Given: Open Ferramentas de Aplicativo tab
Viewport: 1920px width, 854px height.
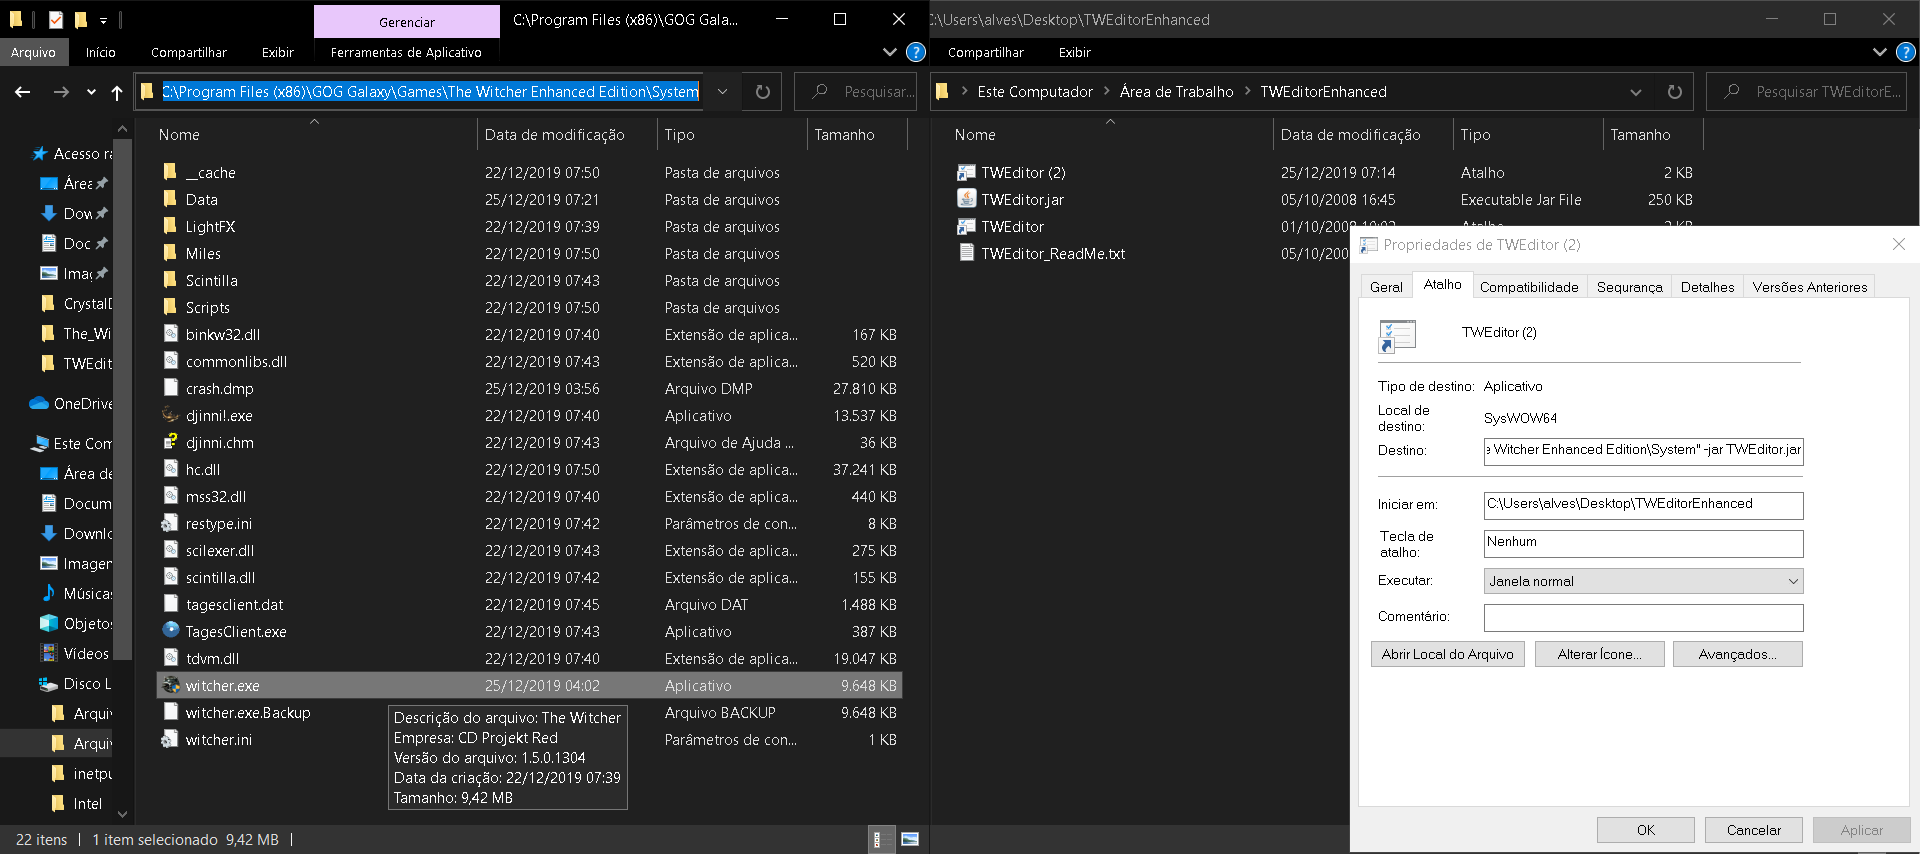Looking at the screenshot, I should point(406,52).
